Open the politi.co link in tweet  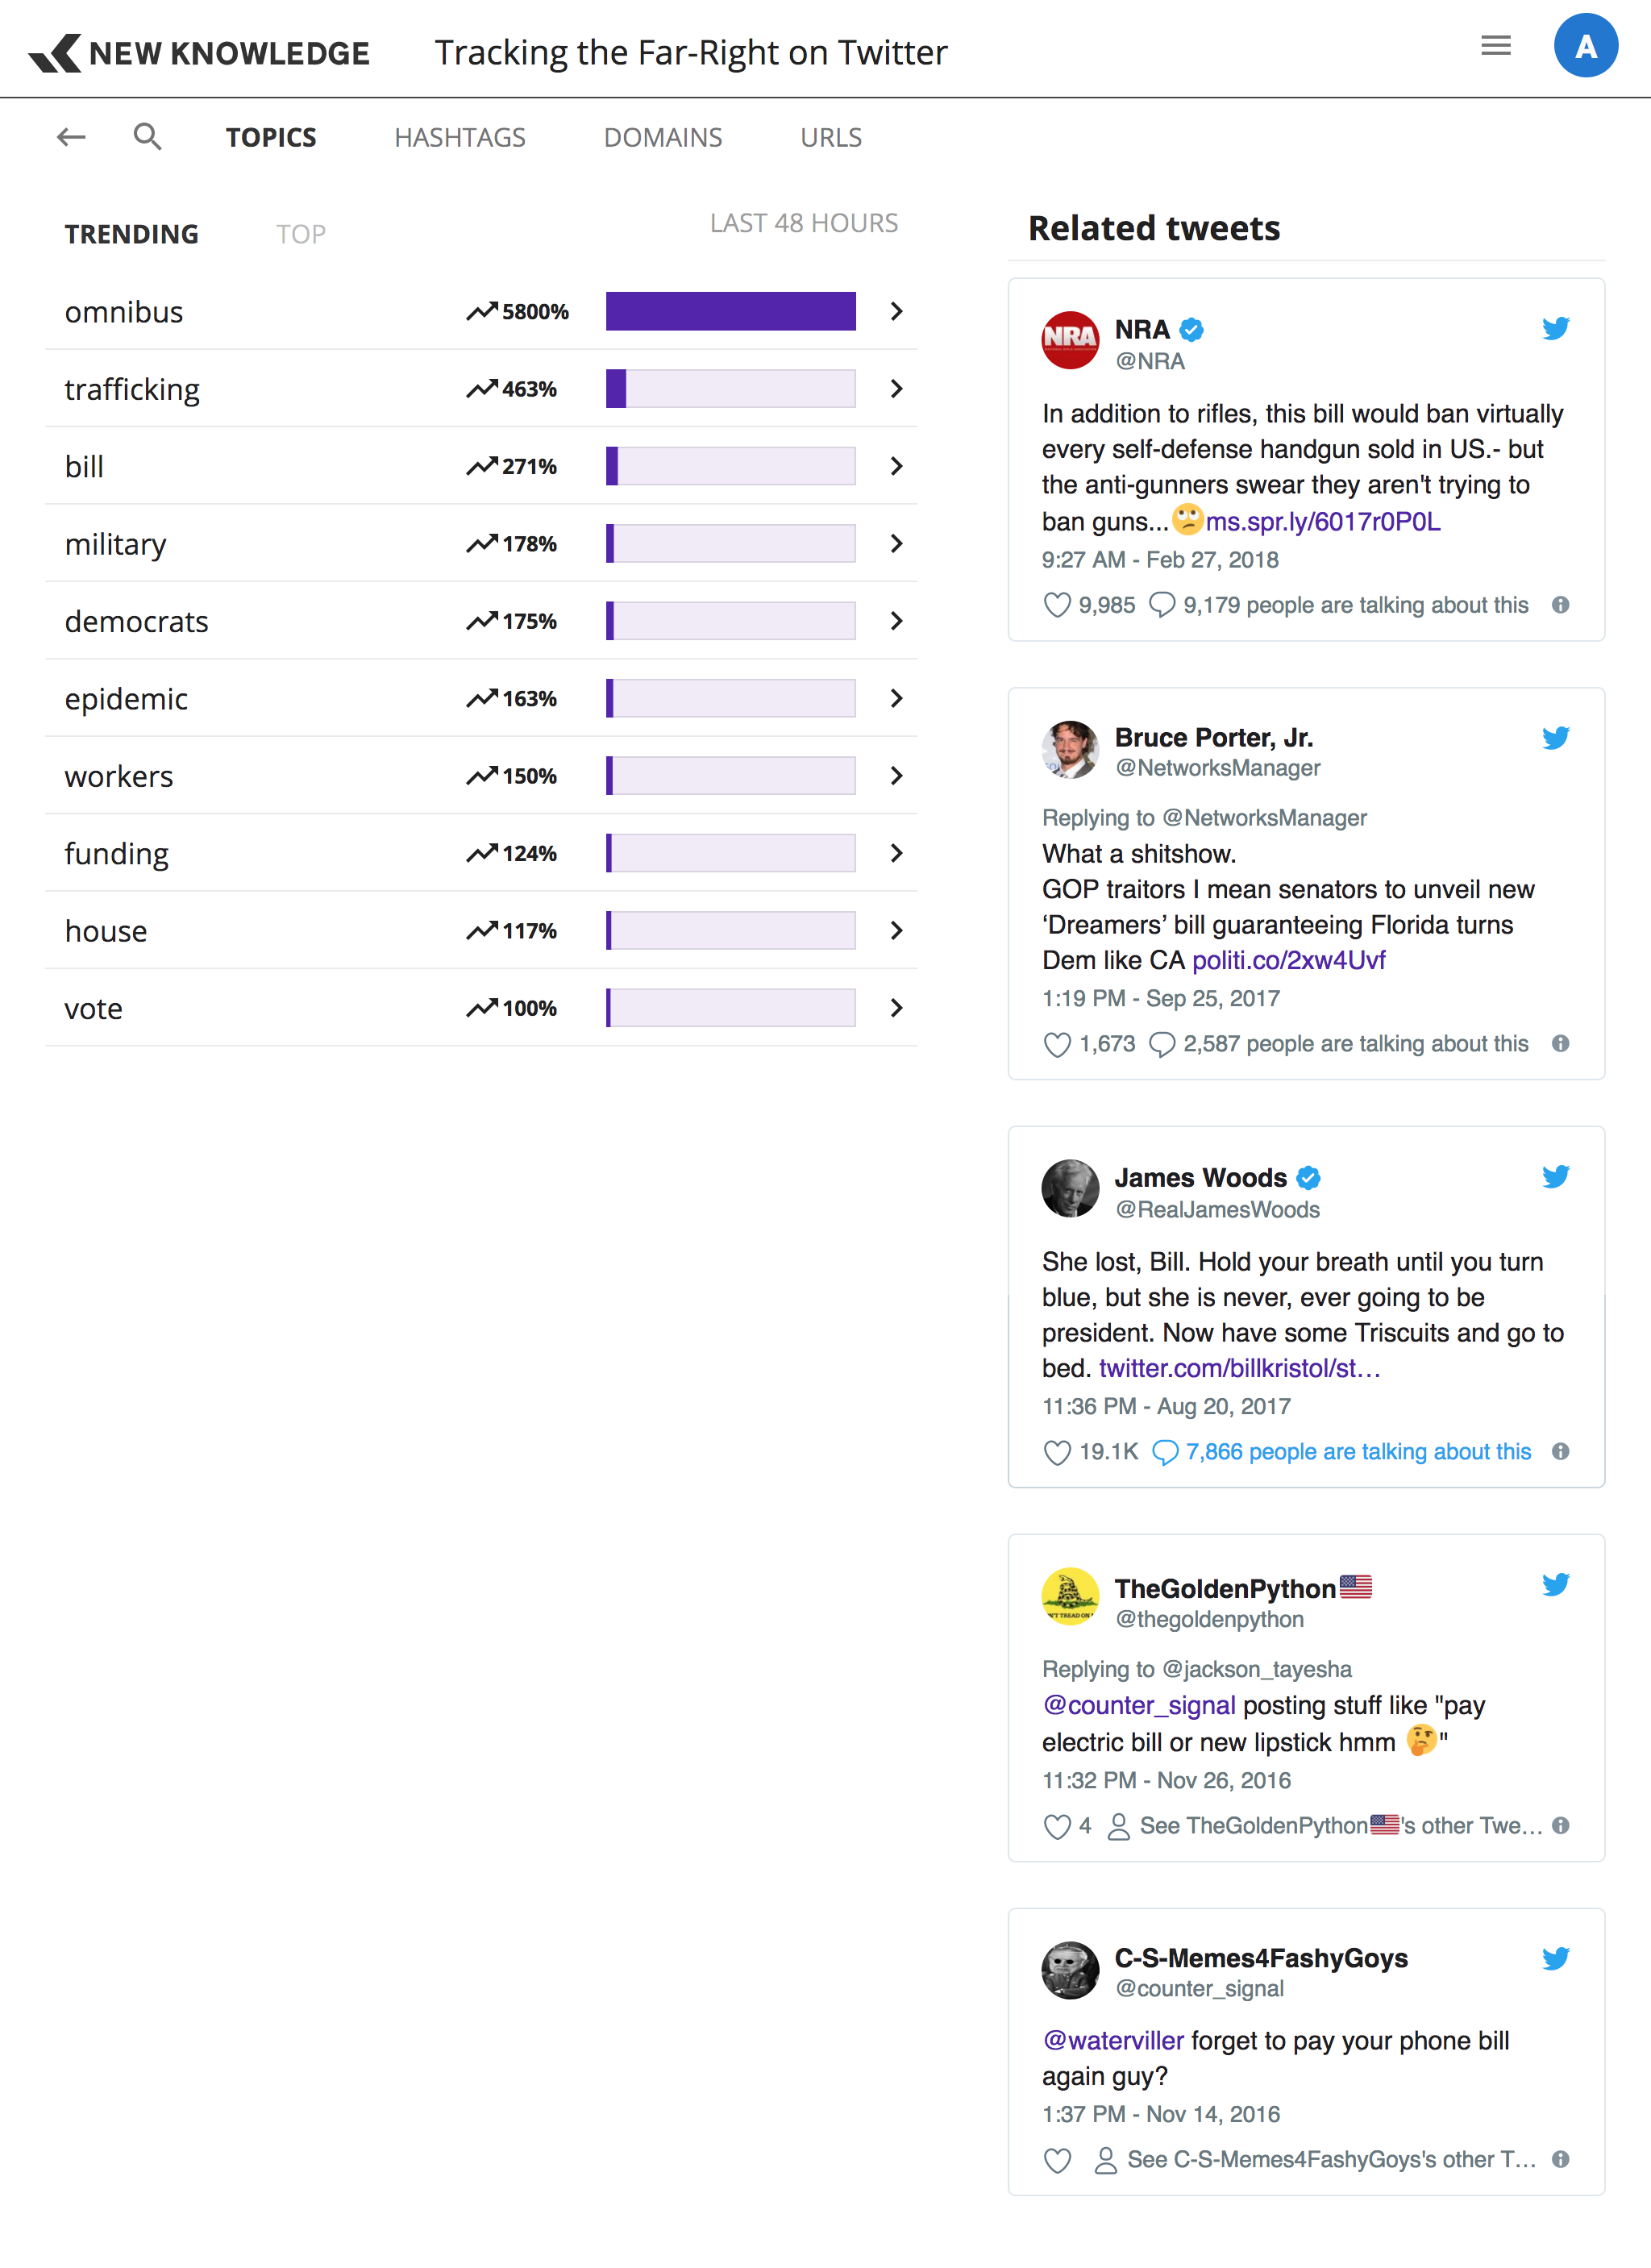[x=1288, y=961]
